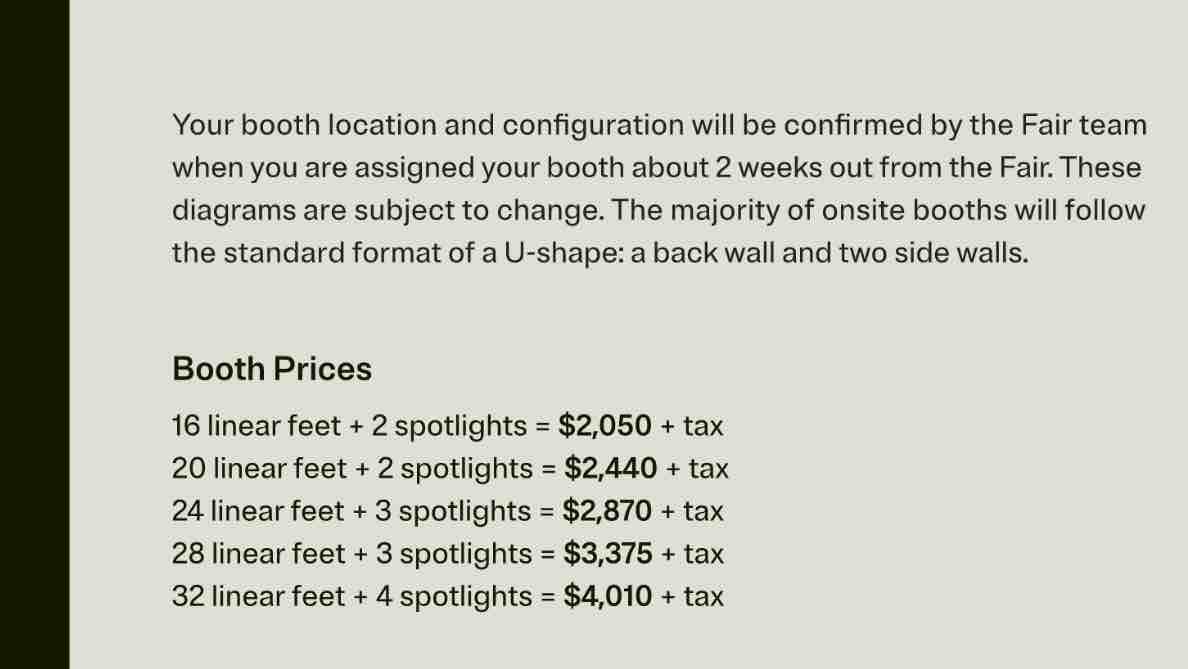The height and width of the screenshot is (669, 1188).
Task: Click the 28 linear feet pricing line
Action: click(x=448, y=554)
